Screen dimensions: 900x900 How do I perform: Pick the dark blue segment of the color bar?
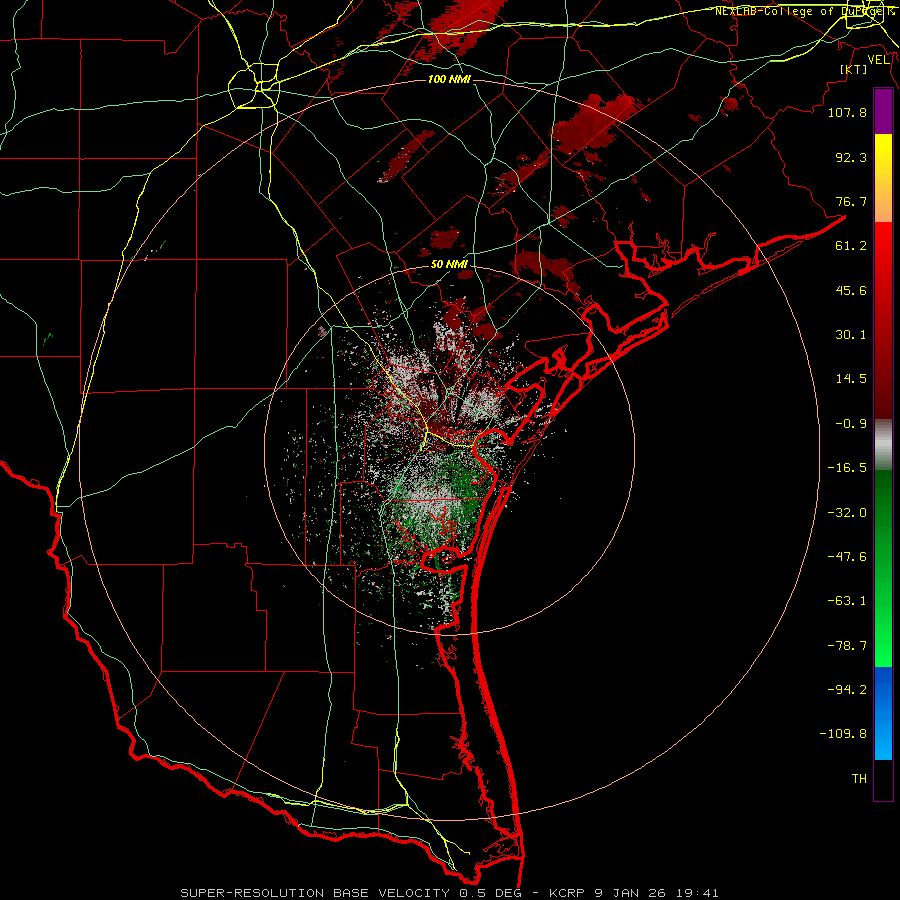tap(883, 689)
